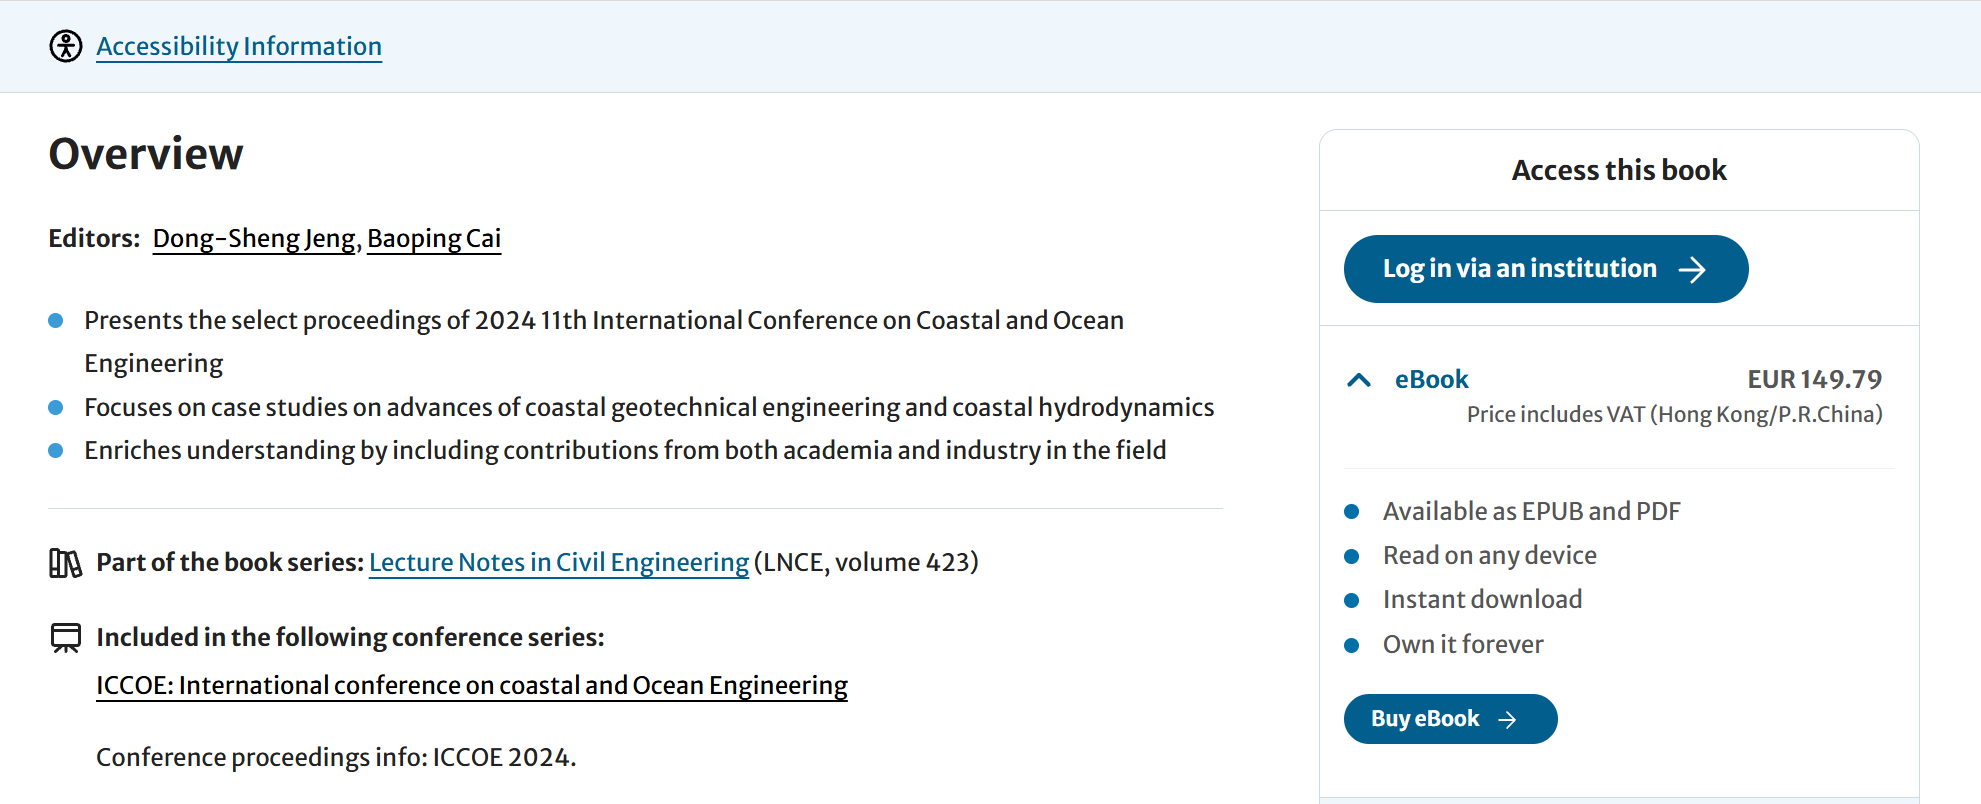Open Lecture Notes in Civil Engineering series
The image size is (1981, 804).
pyautogui.click(x=558, y=563)
